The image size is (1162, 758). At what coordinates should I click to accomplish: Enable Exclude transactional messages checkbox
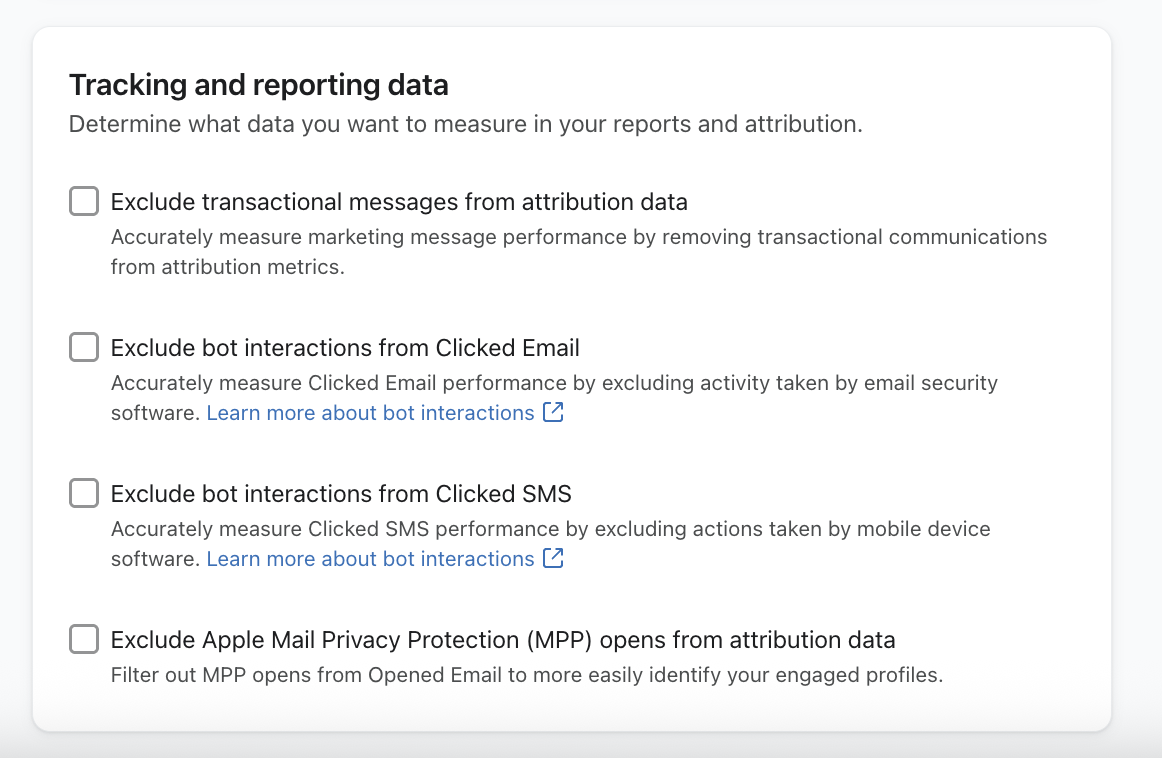click(x=84, y=201)
